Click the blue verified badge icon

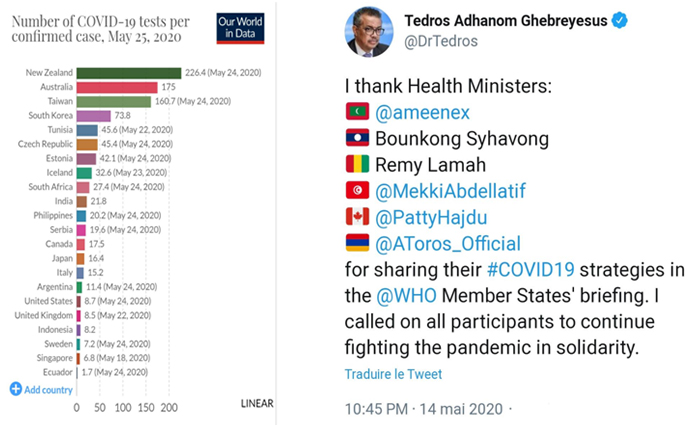(619, 20)
